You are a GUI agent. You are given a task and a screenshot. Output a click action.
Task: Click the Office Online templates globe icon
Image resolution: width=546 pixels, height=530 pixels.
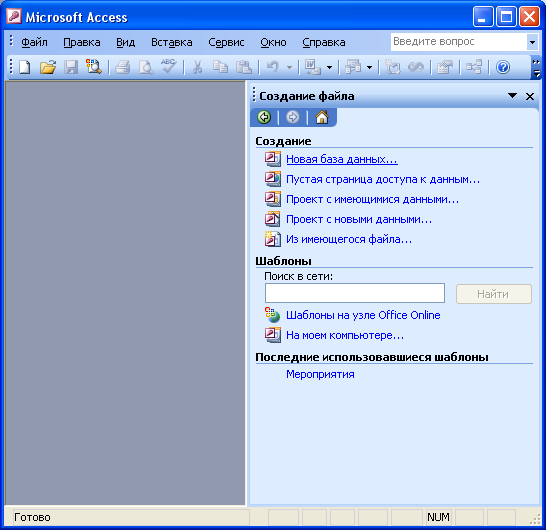click(273, 315)
